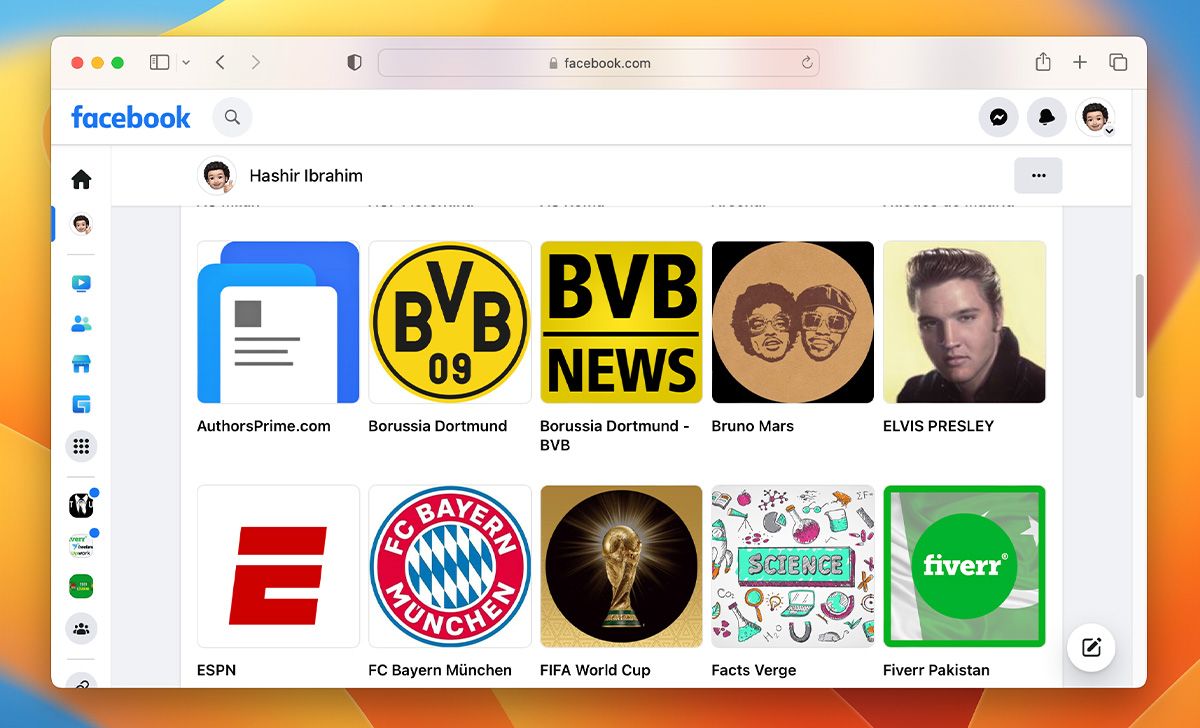Open the Groups people icon in sidebar
1200x728 pixels.
click(81, 628)
